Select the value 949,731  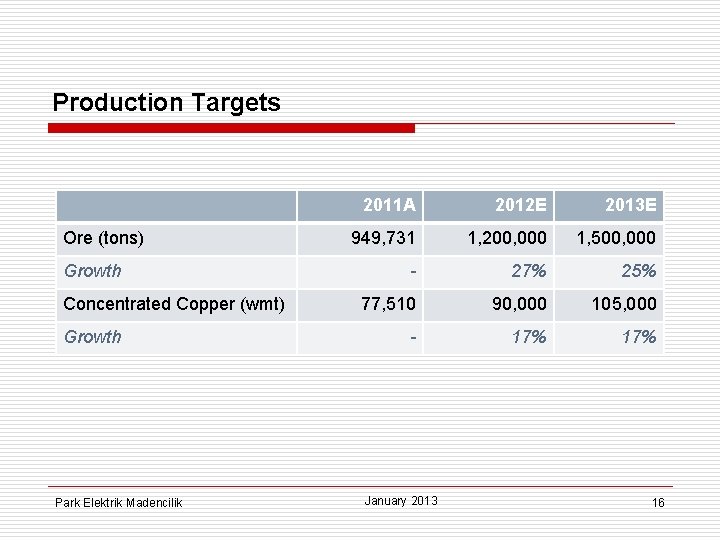coord(383,238)
